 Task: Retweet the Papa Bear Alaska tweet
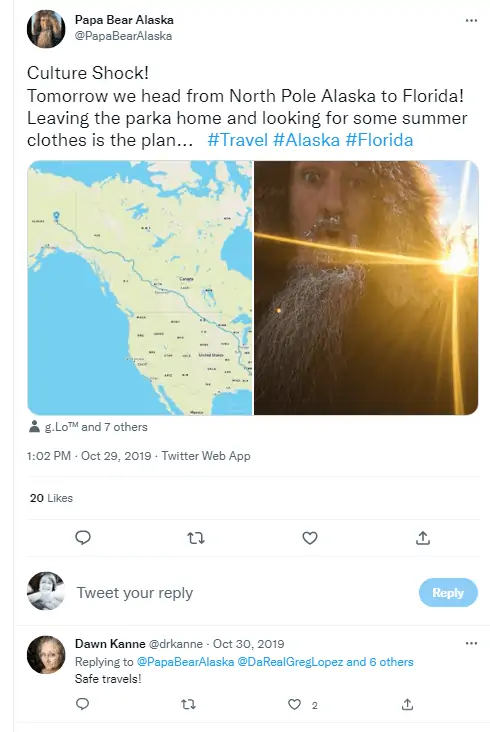point(196,538)
